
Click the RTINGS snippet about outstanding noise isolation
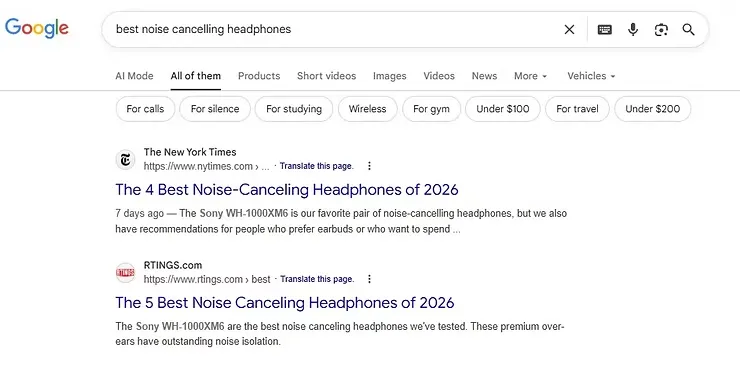pos(340,334)
